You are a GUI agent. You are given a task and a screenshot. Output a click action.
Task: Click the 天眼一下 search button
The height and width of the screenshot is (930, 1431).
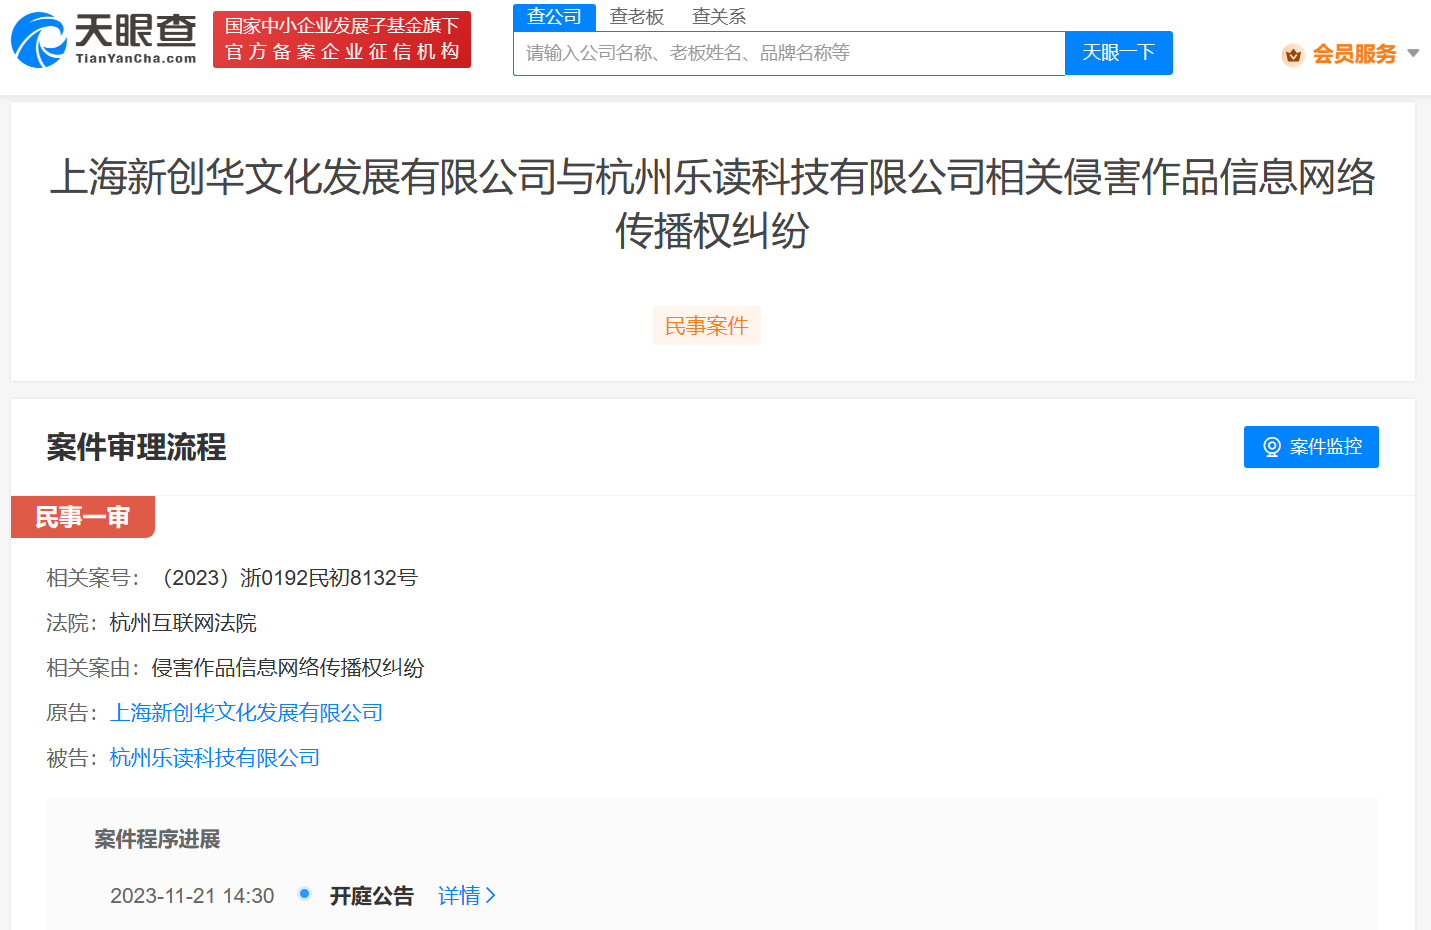coord(1119,53)
